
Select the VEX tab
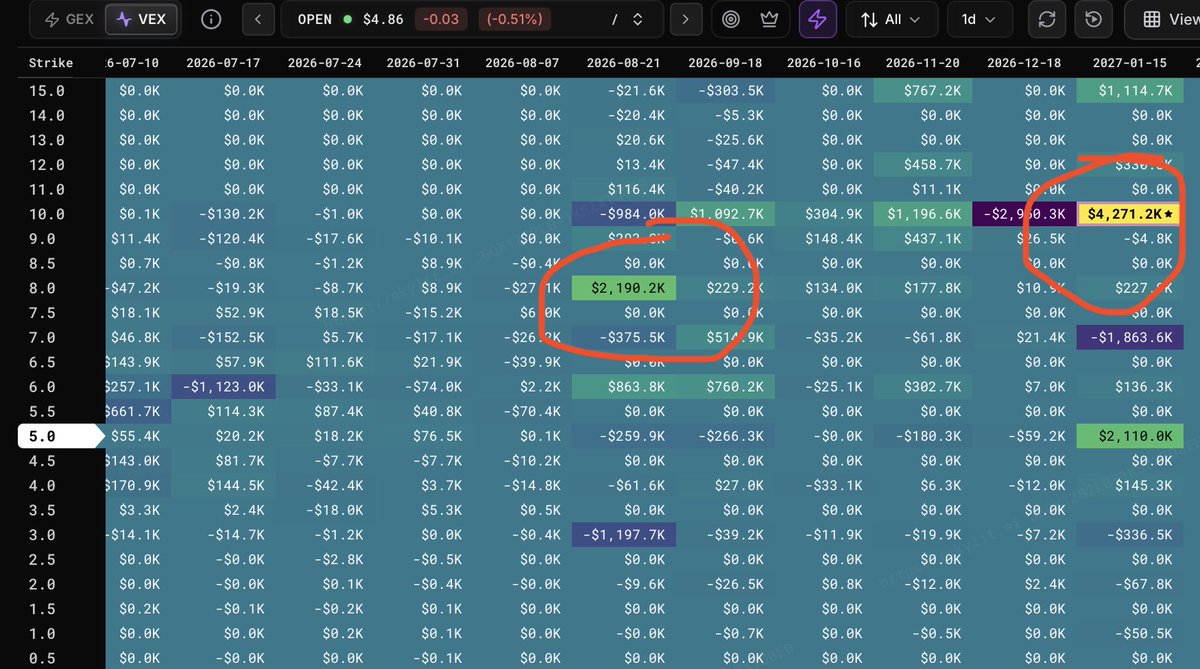(141, 19)
